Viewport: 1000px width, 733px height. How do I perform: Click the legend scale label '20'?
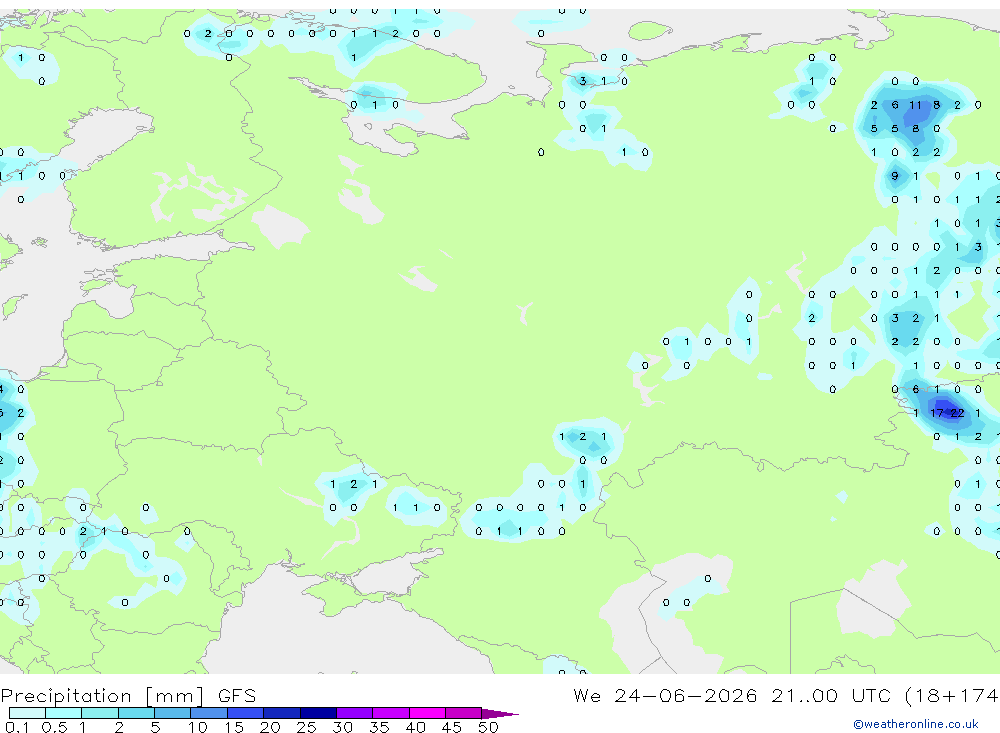tap(270, 727)
